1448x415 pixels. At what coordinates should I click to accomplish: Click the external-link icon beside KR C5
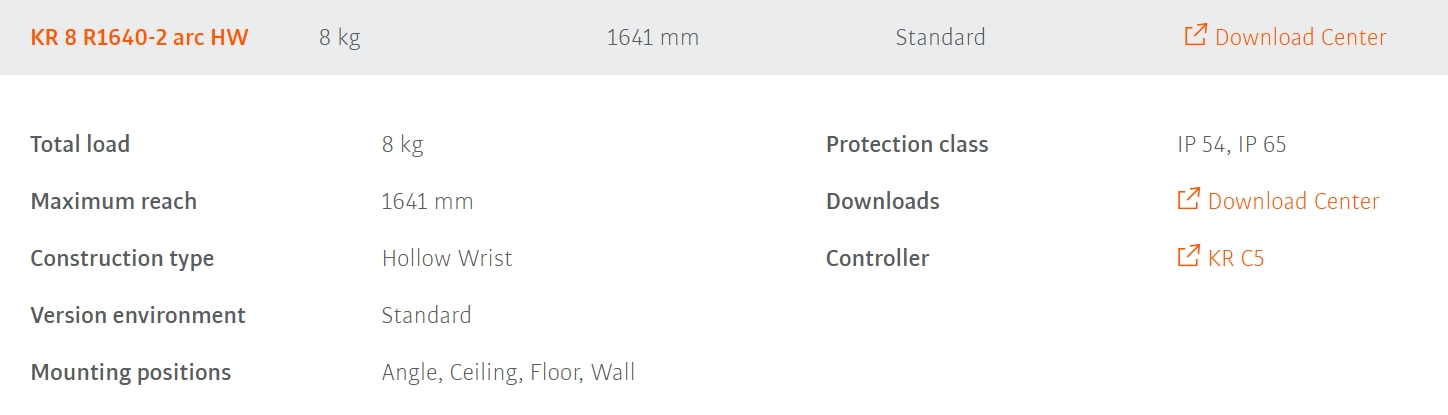1188,257
